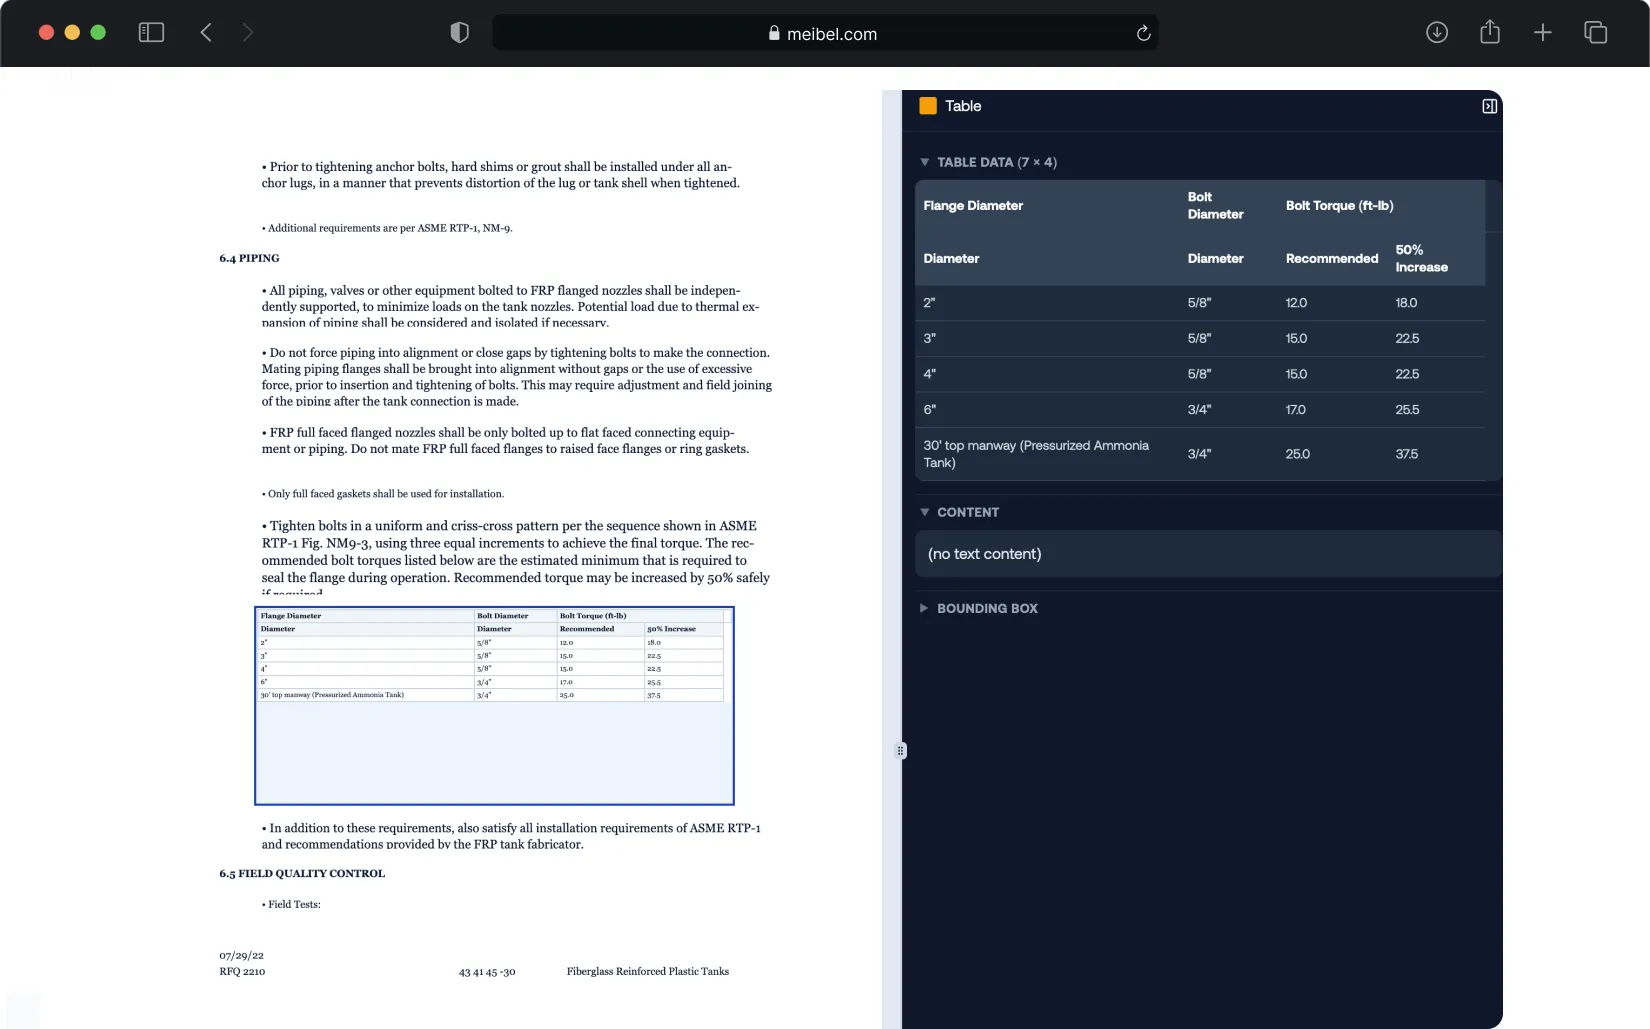Open the privacy report shield
The width and height of the screenshot is (1650, 1029).
coord(459,33)
